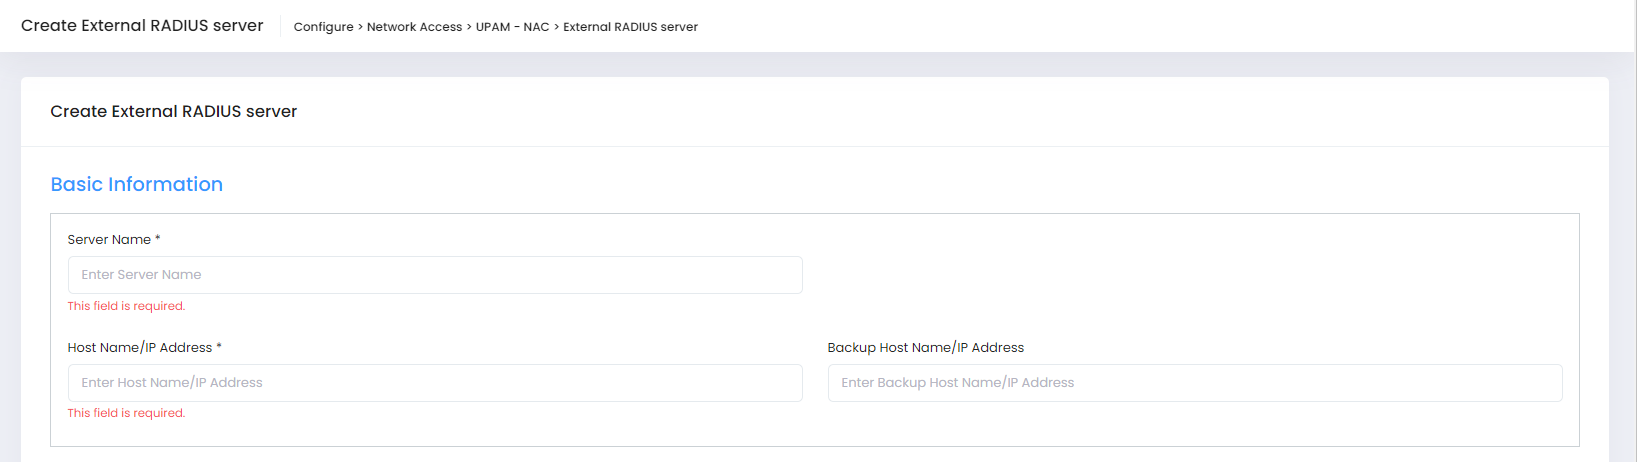
Task: Click the card heading Create External RADIUS server
Action: pyautogui.click(x=174, y=112)
